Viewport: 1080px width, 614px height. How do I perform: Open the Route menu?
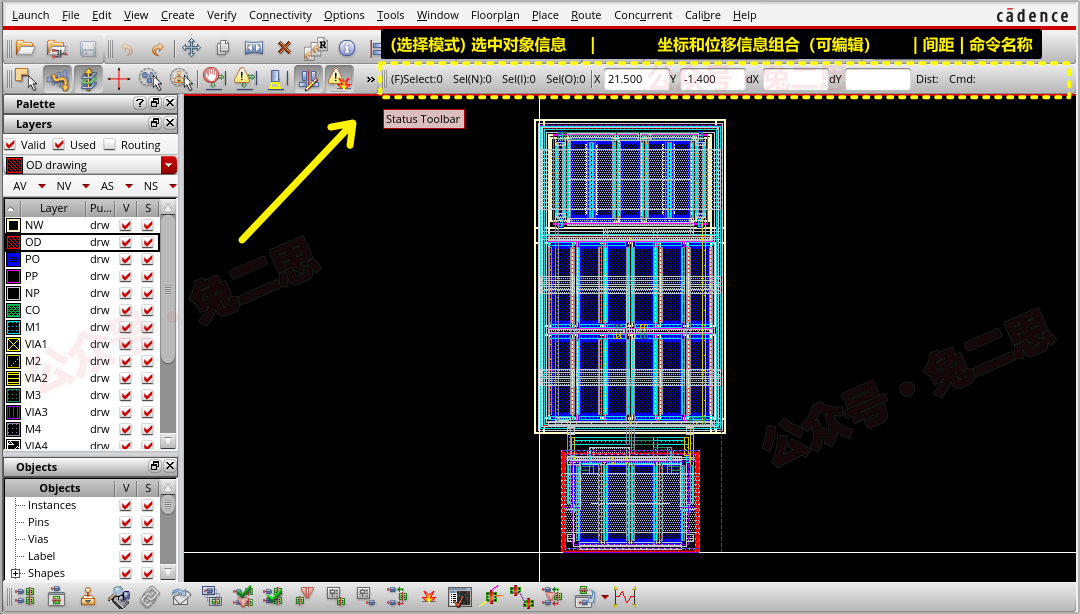(586, 15)
